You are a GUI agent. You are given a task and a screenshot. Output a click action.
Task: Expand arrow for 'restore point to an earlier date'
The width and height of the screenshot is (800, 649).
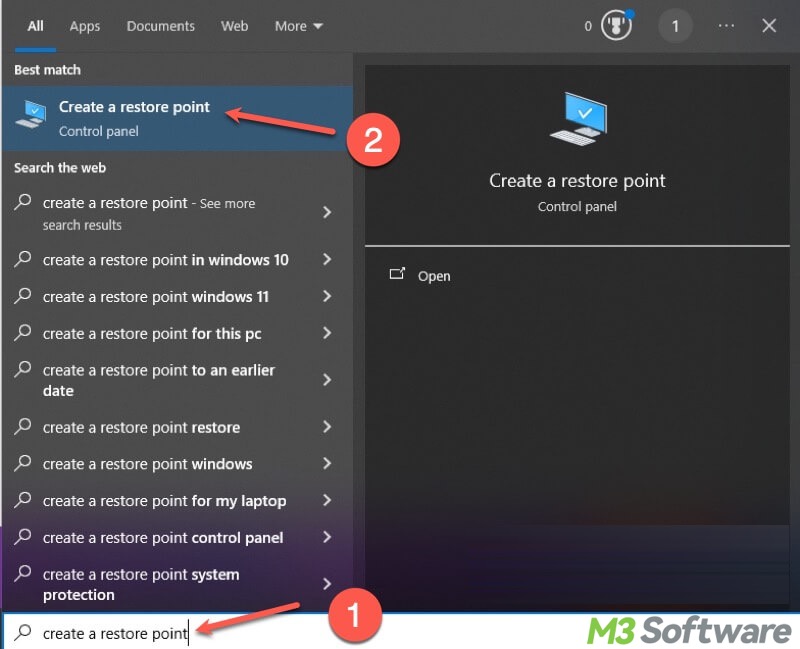coord(327,380)
